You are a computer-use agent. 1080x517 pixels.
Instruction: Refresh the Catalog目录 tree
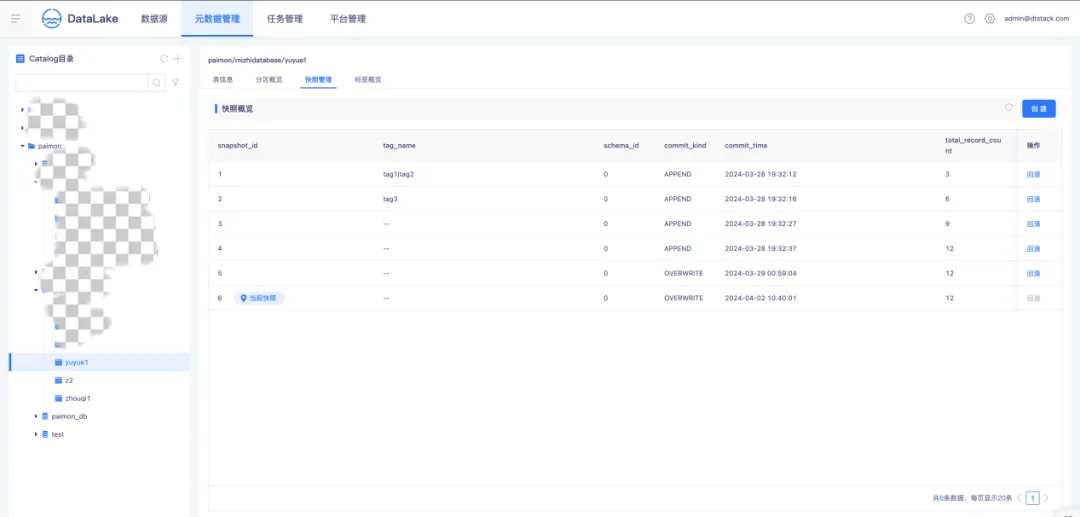tap(164, 58)
